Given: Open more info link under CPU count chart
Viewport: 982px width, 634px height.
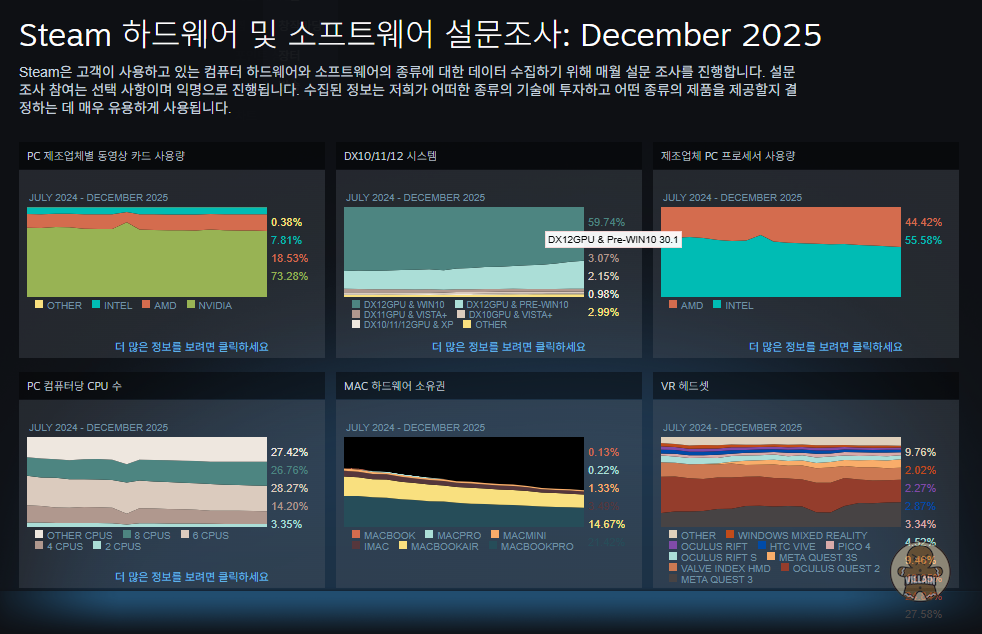Looking at the screenshot, I should coord(191,577).
